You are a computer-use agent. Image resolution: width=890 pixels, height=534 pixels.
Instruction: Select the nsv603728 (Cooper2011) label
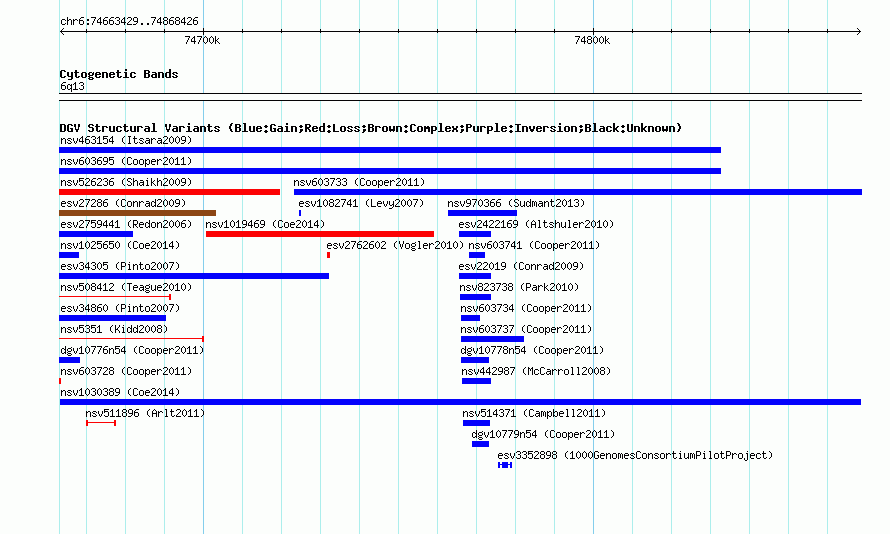(x=126, y=371)
